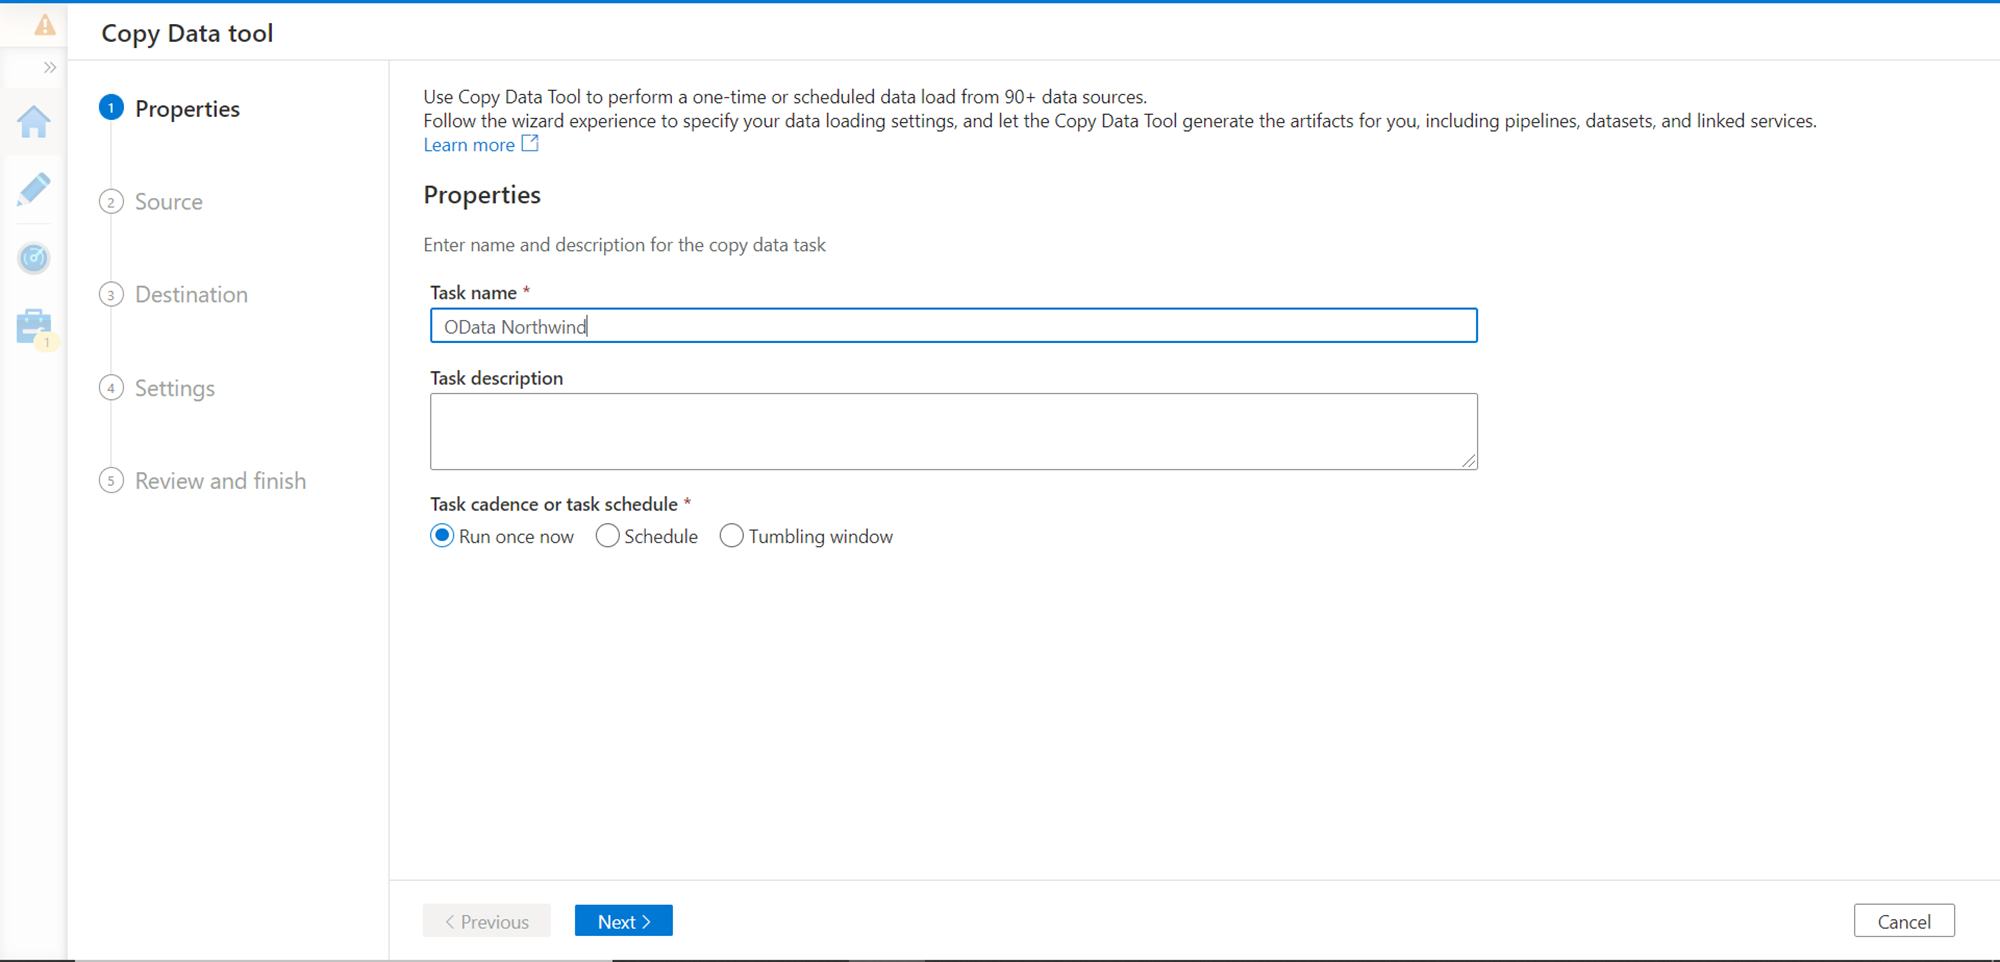Click the external link icon beside Learn more
The width and height of the screenshot is (2000, 962).
coord(530,144)
